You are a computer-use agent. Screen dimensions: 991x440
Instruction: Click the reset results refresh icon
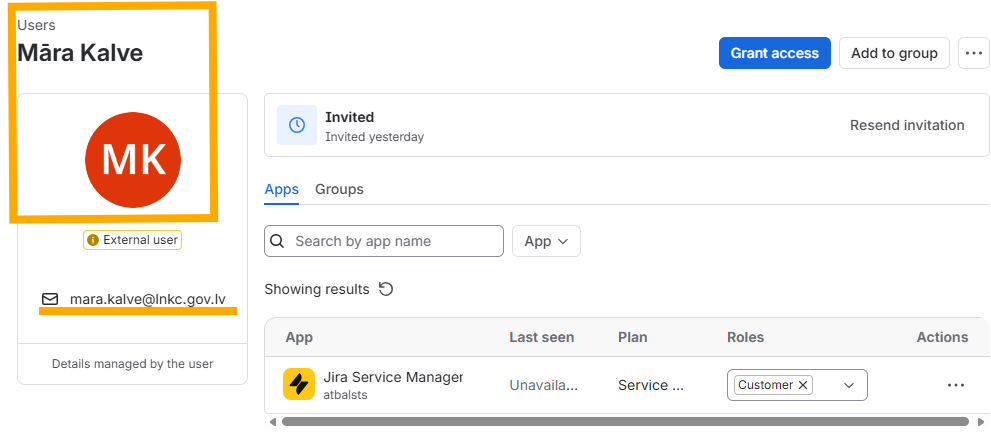click(x=386, y=289)
